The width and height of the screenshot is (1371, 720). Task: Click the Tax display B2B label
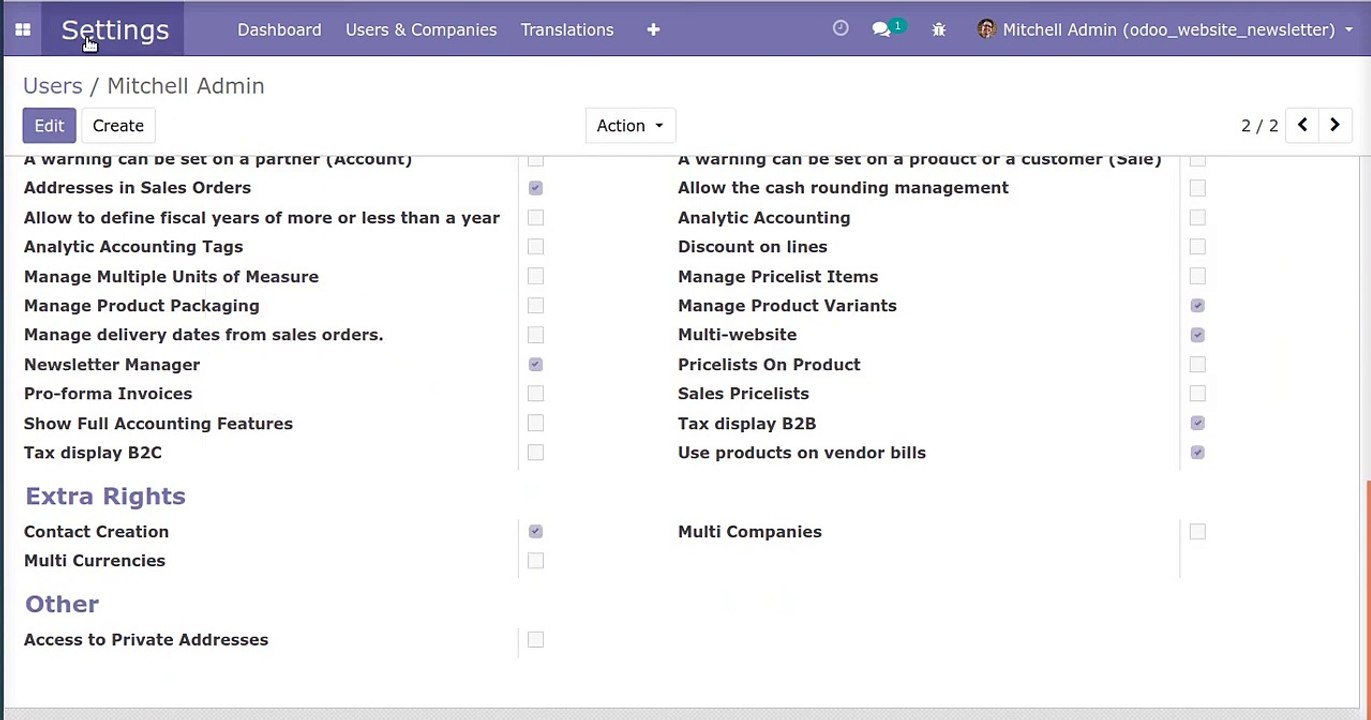coord(747,423)
